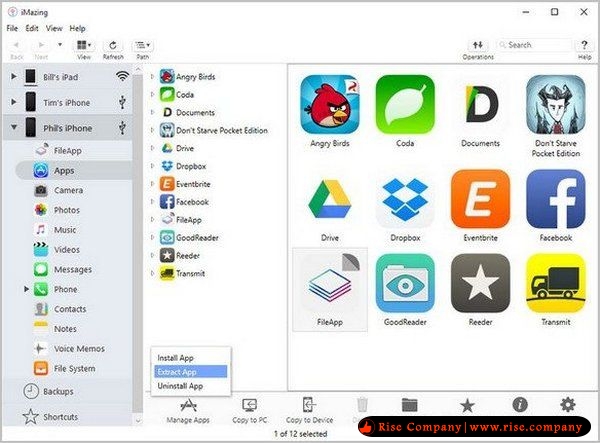This screenshot has height=443, width=600.
Task: Open Shortcuts in the sidebar
Action: point(60,417)
